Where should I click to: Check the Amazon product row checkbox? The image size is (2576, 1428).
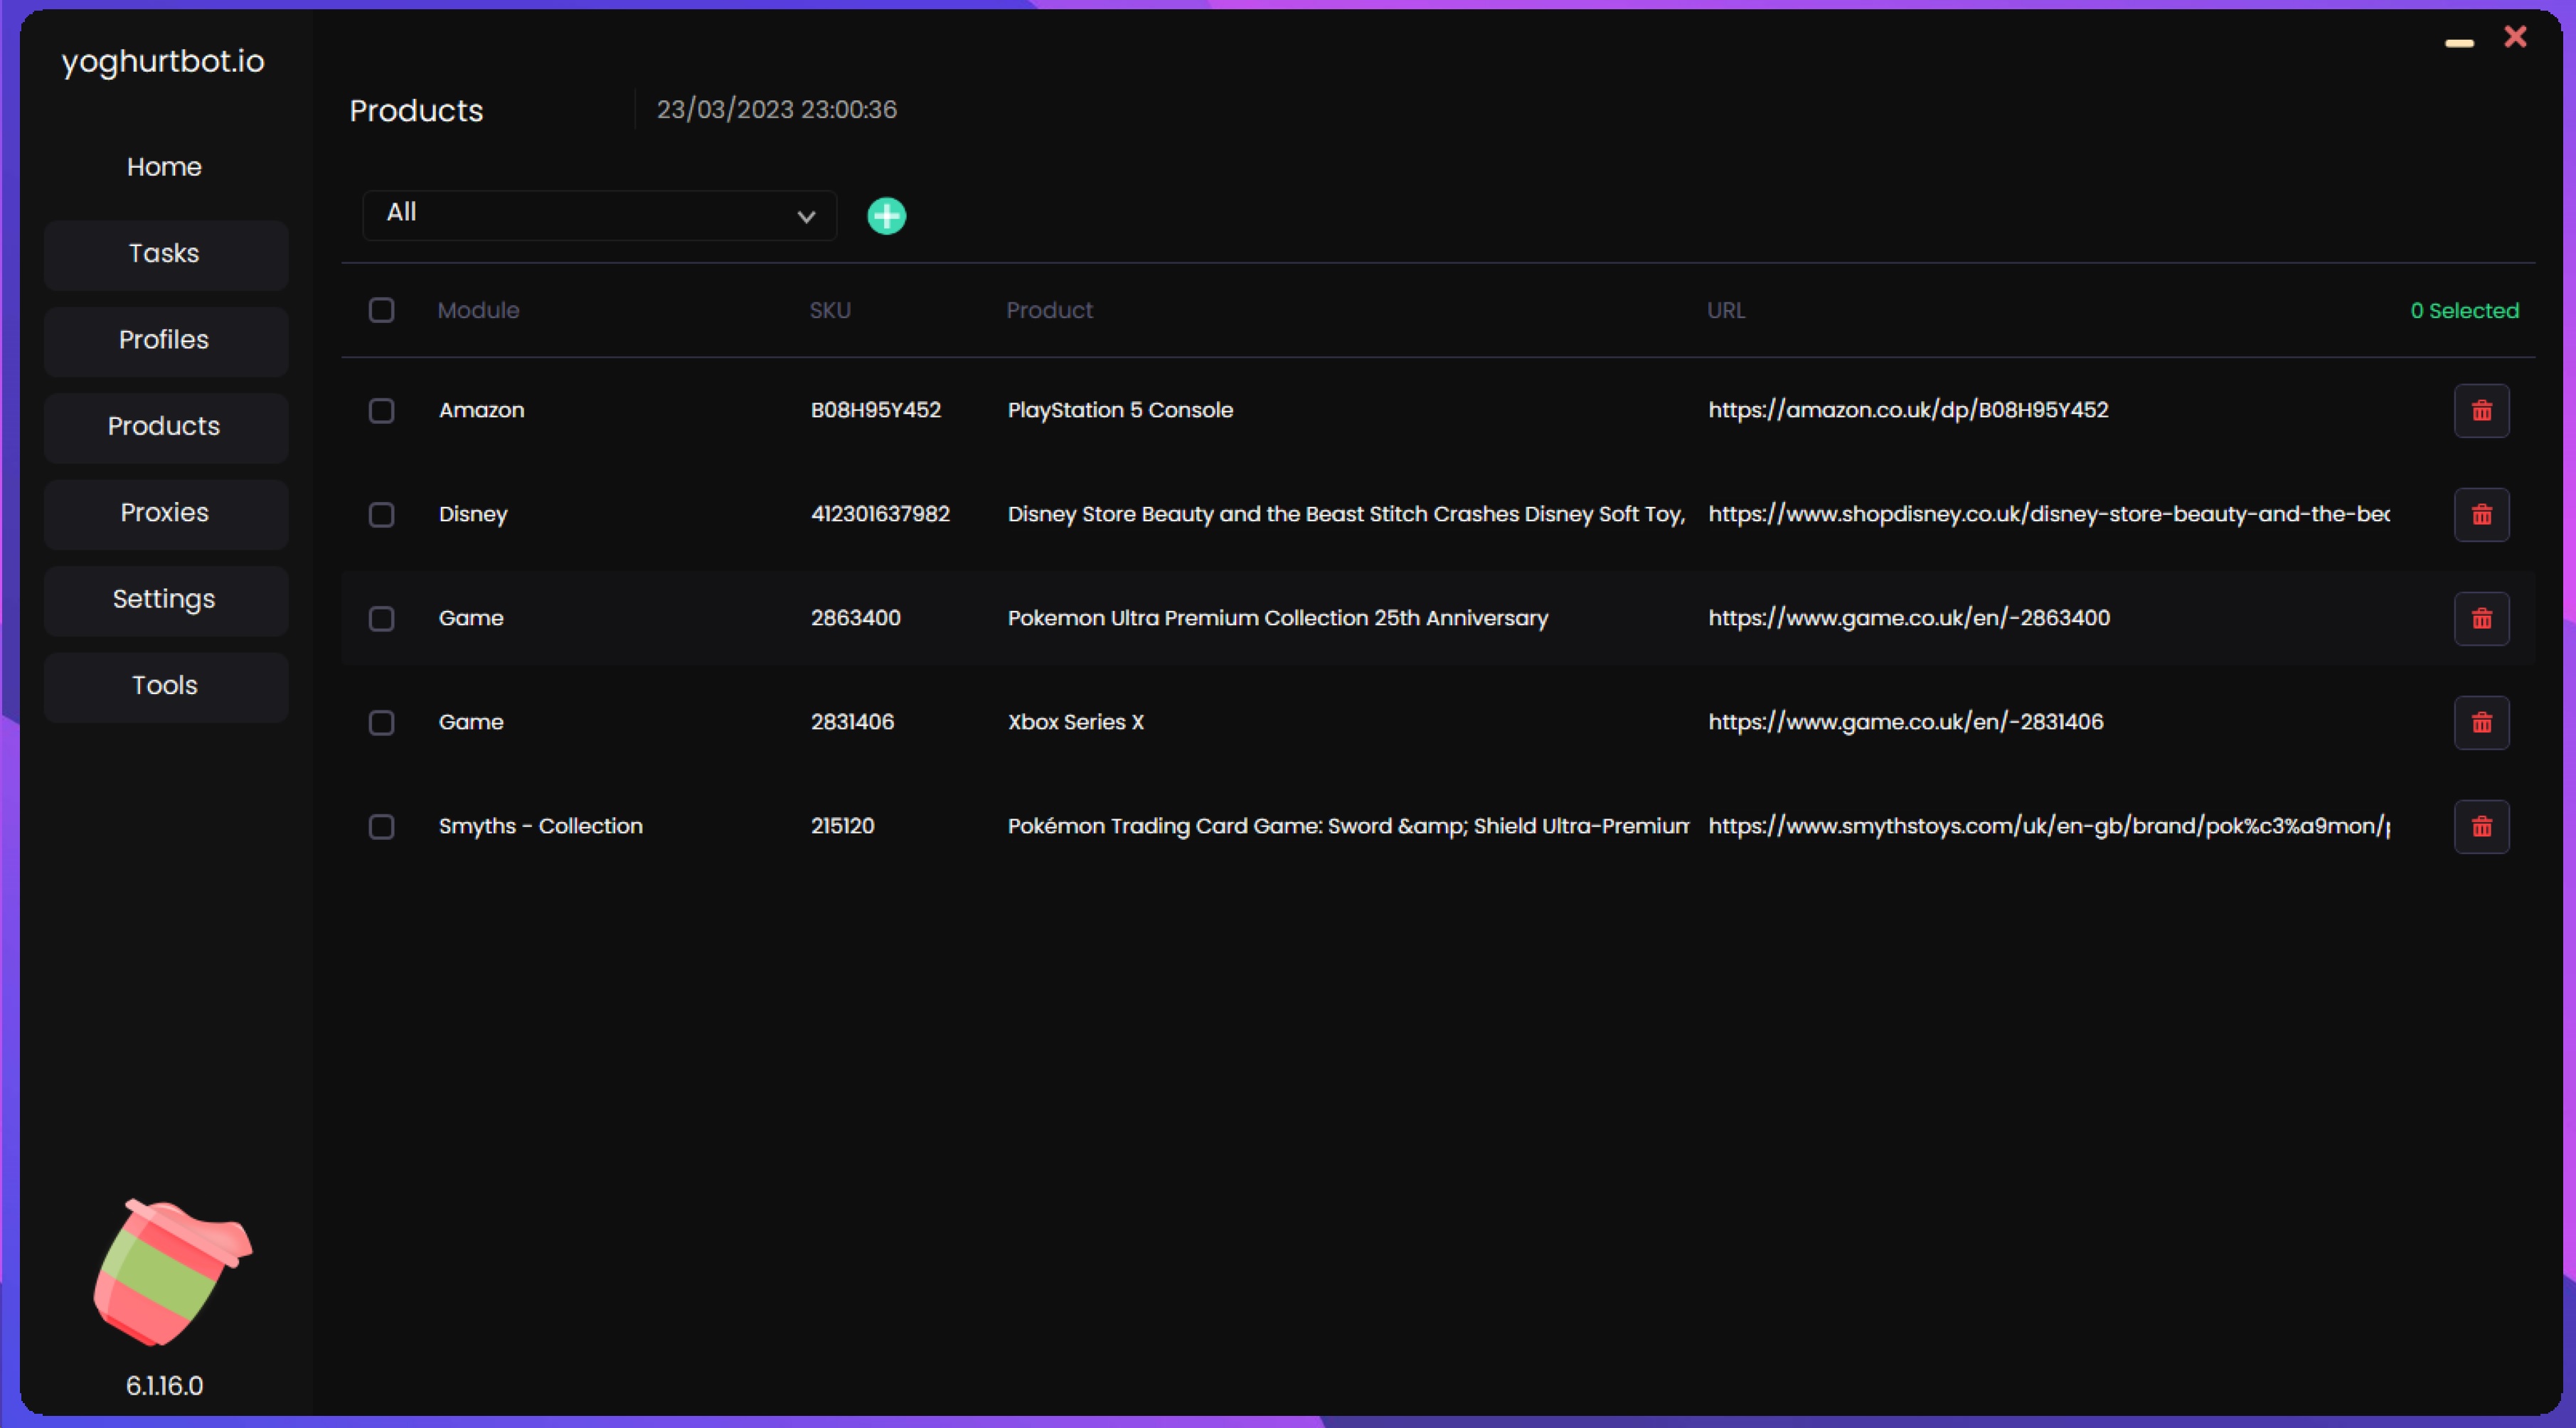(x=381, y=411)
